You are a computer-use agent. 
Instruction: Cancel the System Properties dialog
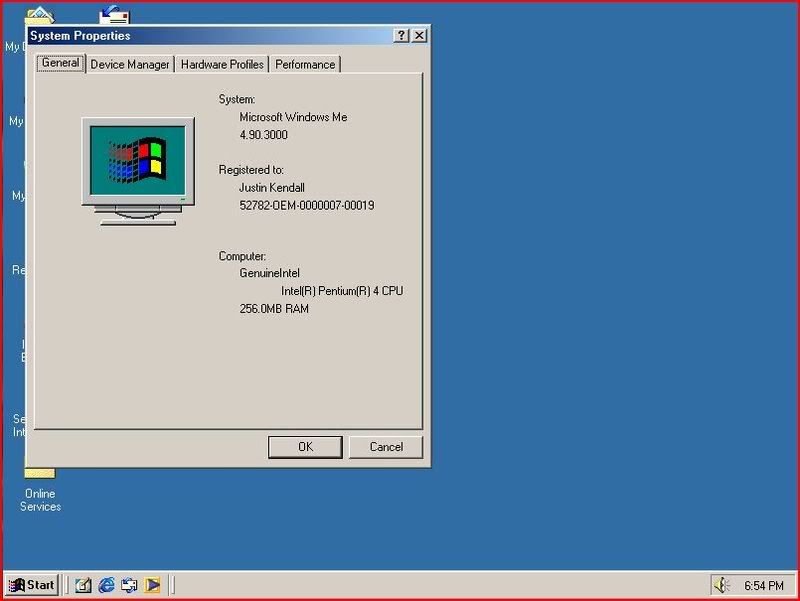point(385,447)
